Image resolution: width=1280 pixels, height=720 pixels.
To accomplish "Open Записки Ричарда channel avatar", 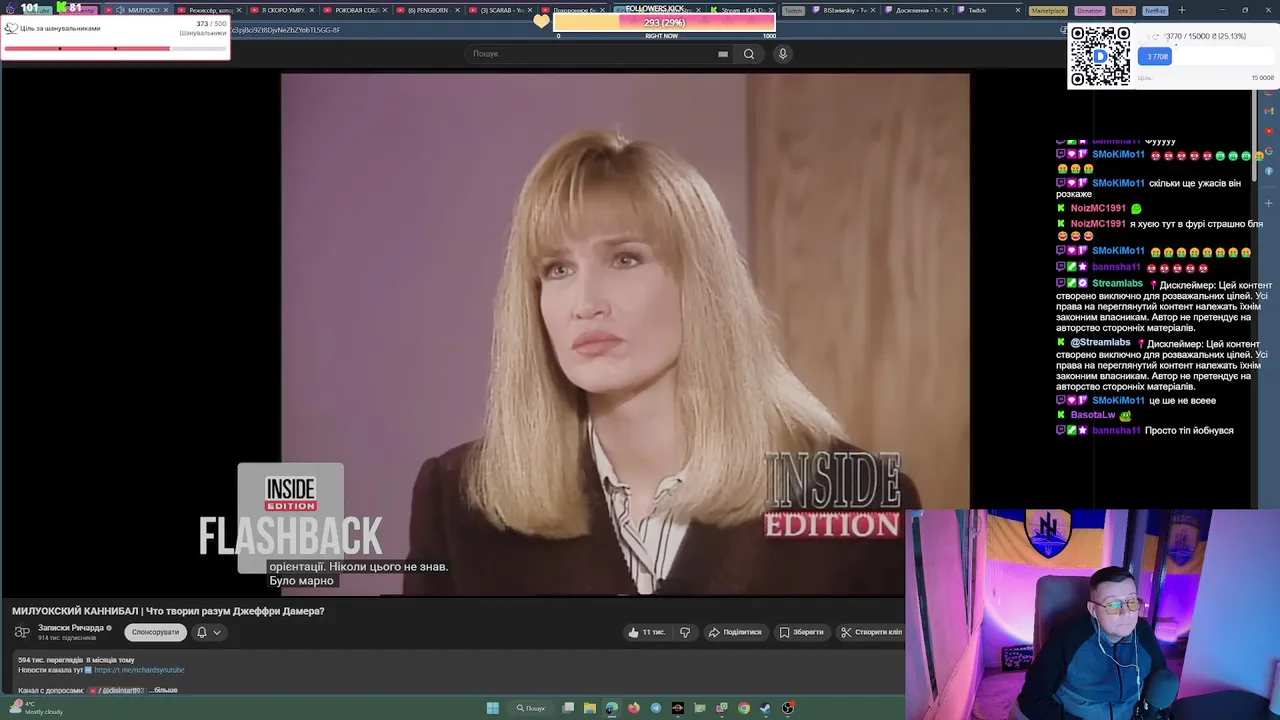I will [x=22, y=632].
